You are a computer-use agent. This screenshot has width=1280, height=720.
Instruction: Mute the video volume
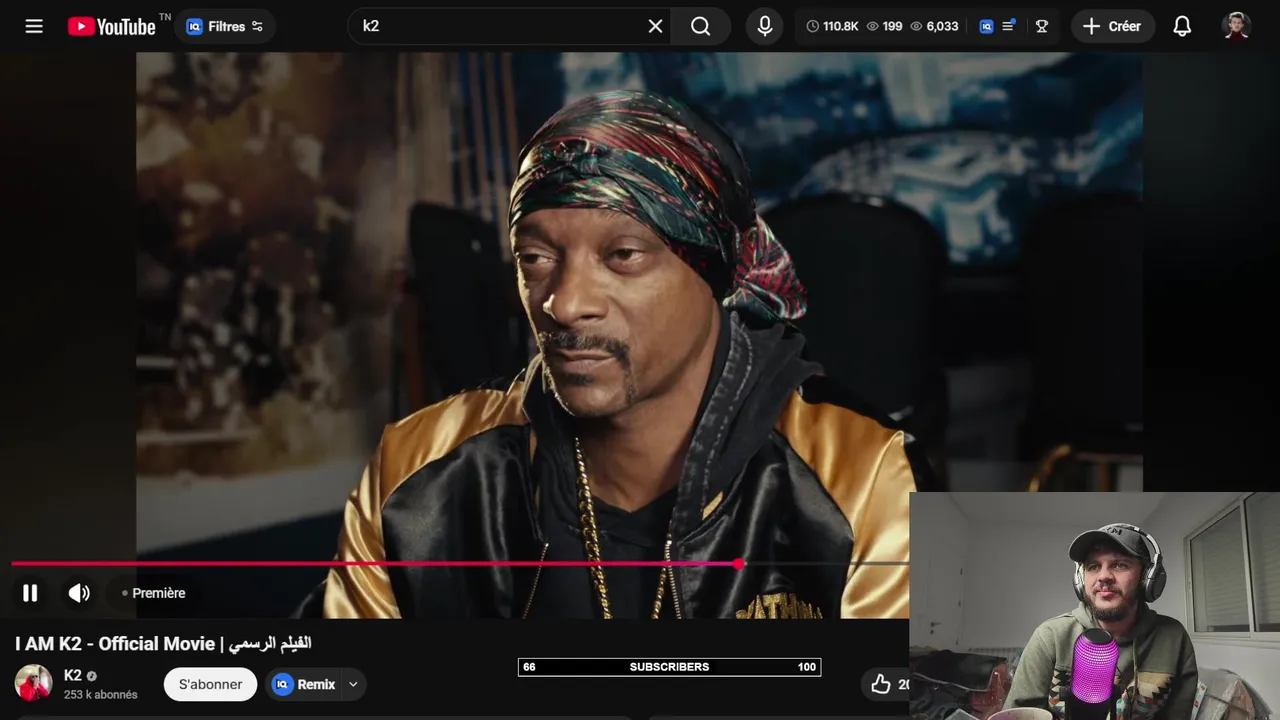click(x=79, y=593)
